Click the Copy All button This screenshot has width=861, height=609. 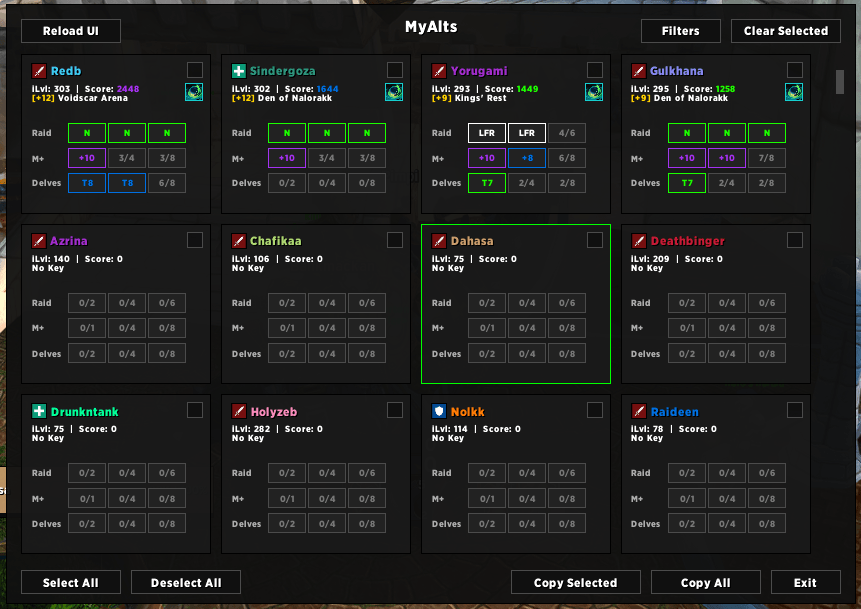tap(706, 583)
